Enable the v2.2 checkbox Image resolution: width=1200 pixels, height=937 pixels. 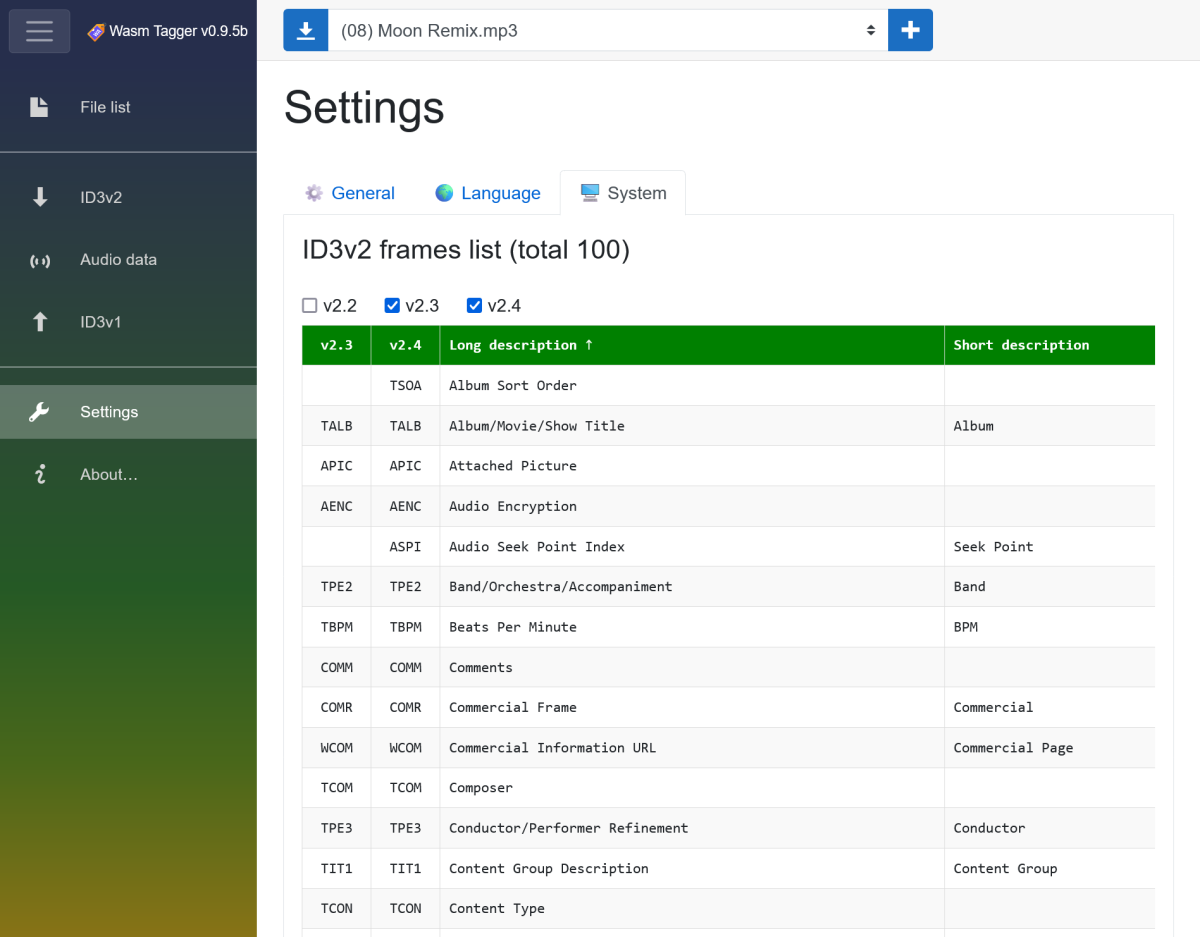(x=310, y=306)
